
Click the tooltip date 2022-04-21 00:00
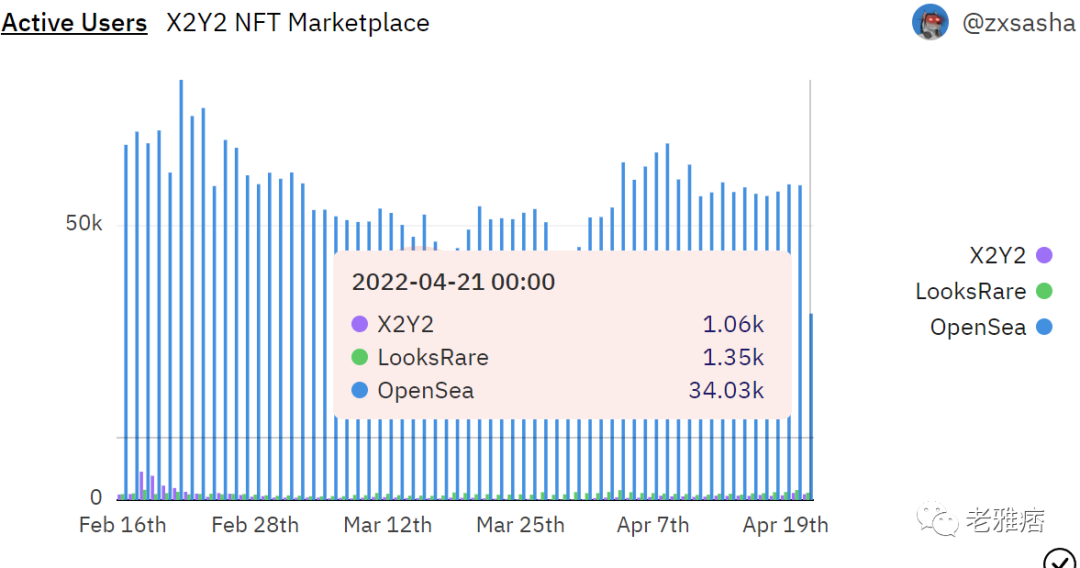[x=453, y=282]
